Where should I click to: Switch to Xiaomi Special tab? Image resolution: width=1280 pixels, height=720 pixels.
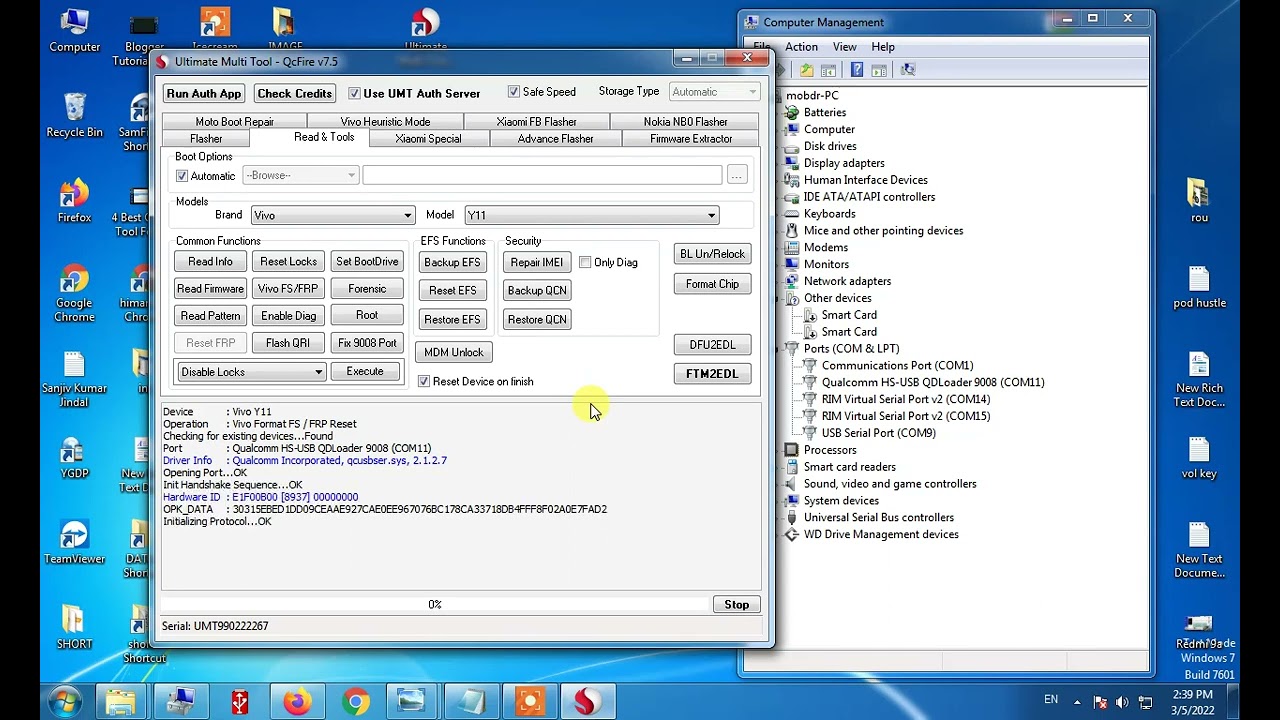coord(428,139)
